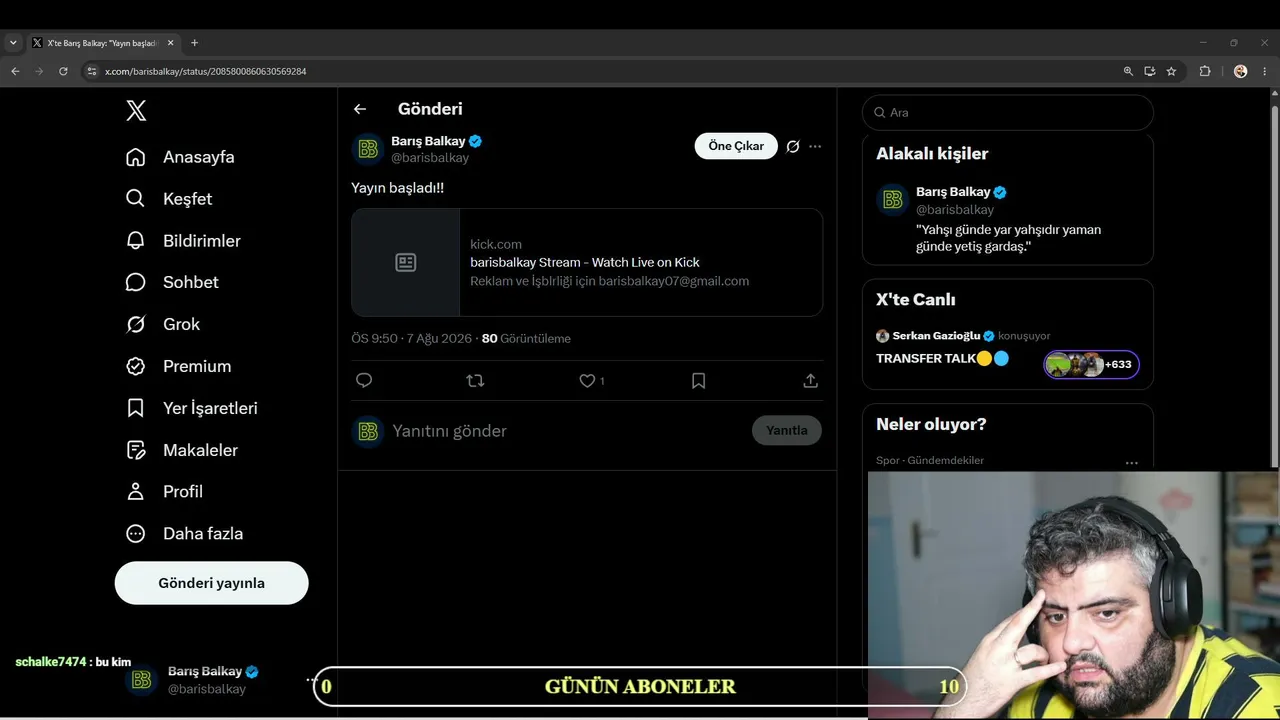Open Grok from the sidebar
1280x720 pixels.
point(163,324)
